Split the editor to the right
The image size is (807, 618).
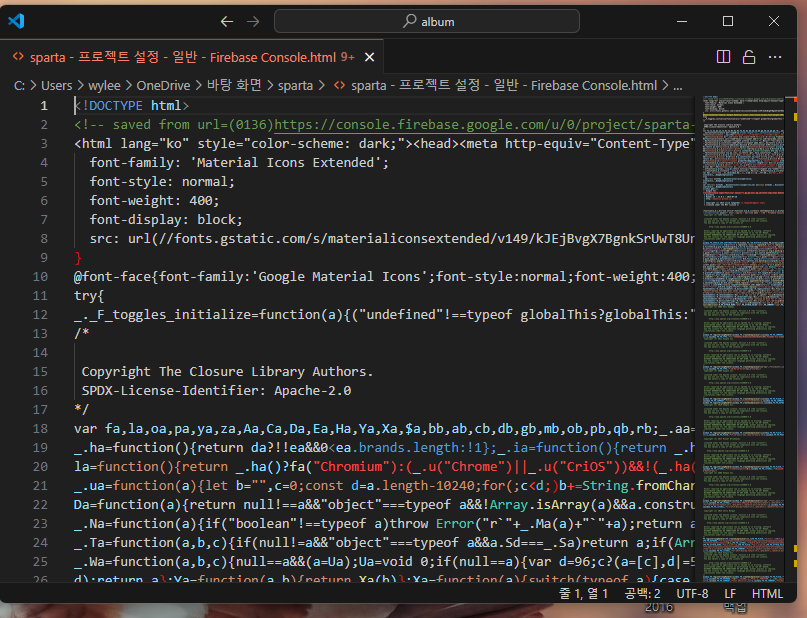tap(723, 57)
